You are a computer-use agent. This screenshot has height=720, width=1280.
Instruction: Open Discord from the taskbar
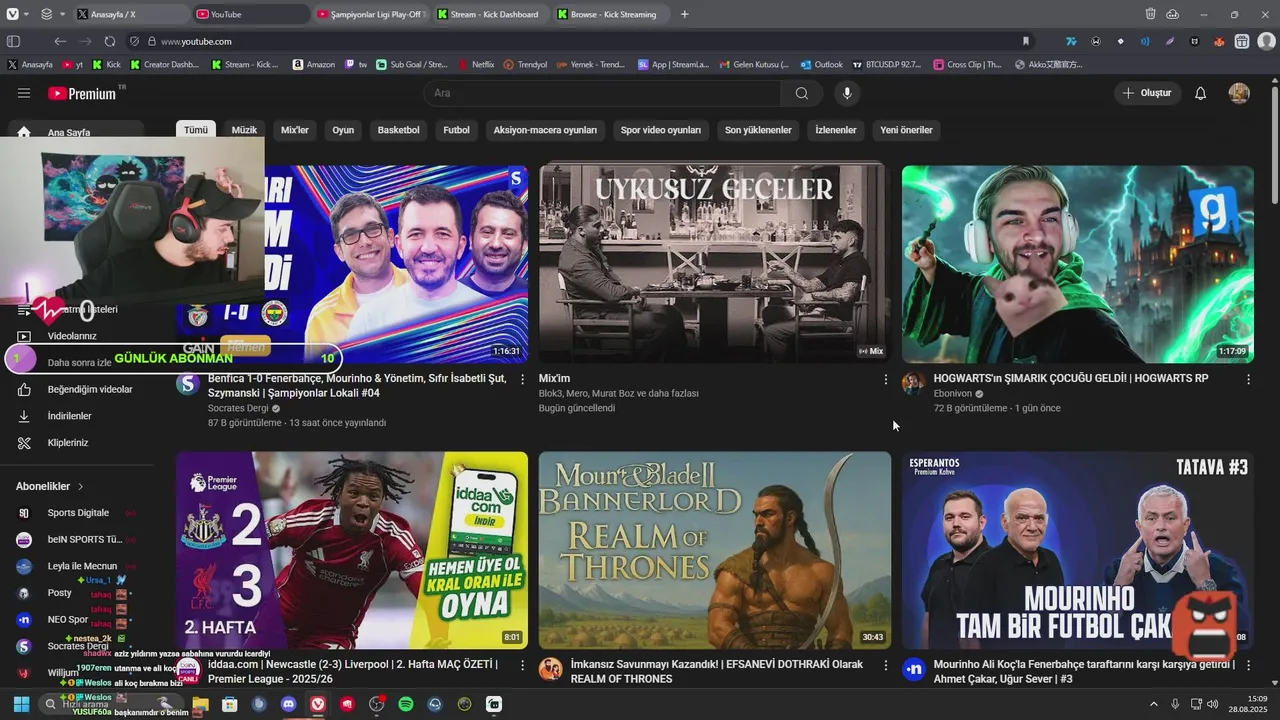coord(289,704)
